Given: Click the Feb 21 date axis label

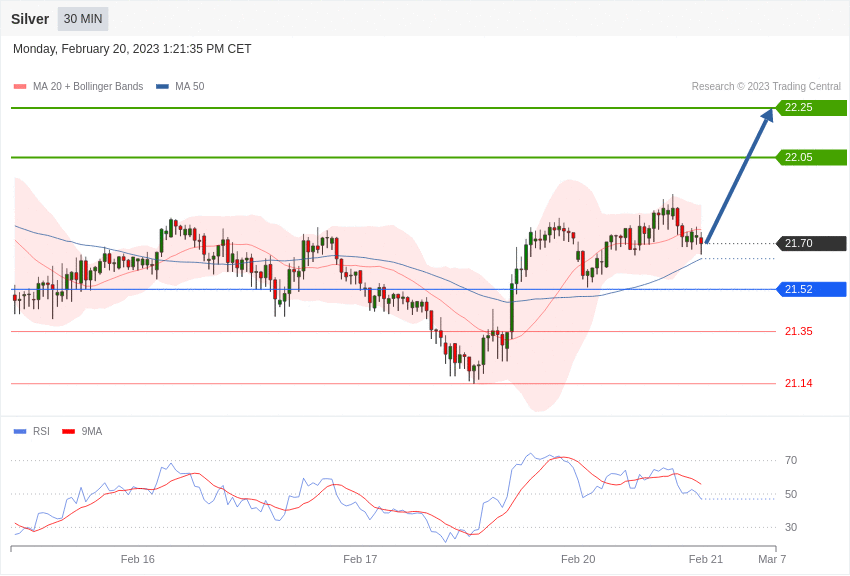Looking at the screenshot, I should tap(706, 559).
